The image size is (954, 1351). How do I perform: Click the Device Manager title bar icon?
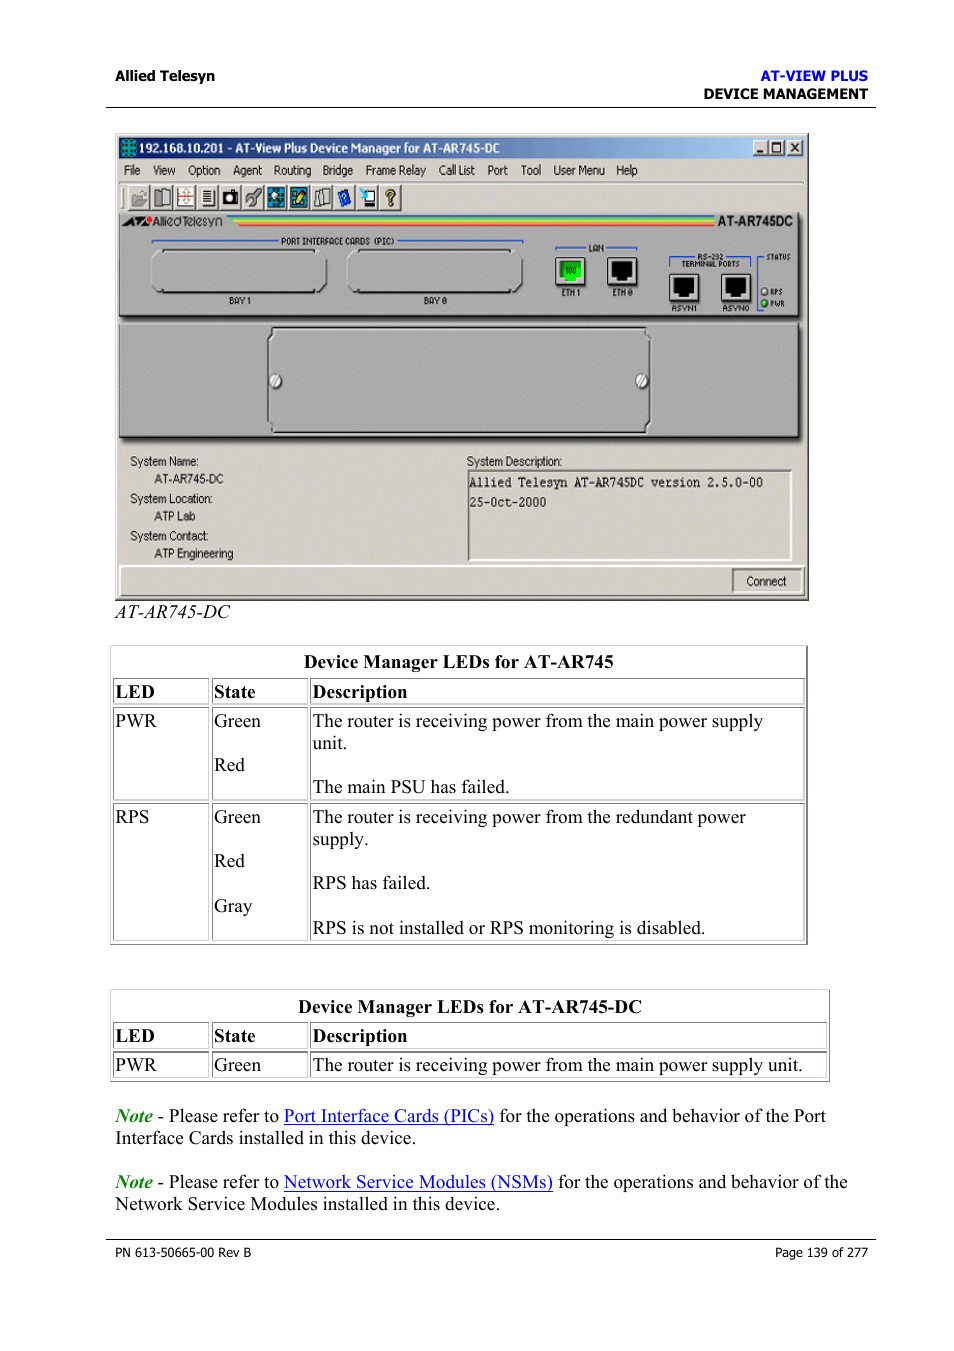[128, 148]
